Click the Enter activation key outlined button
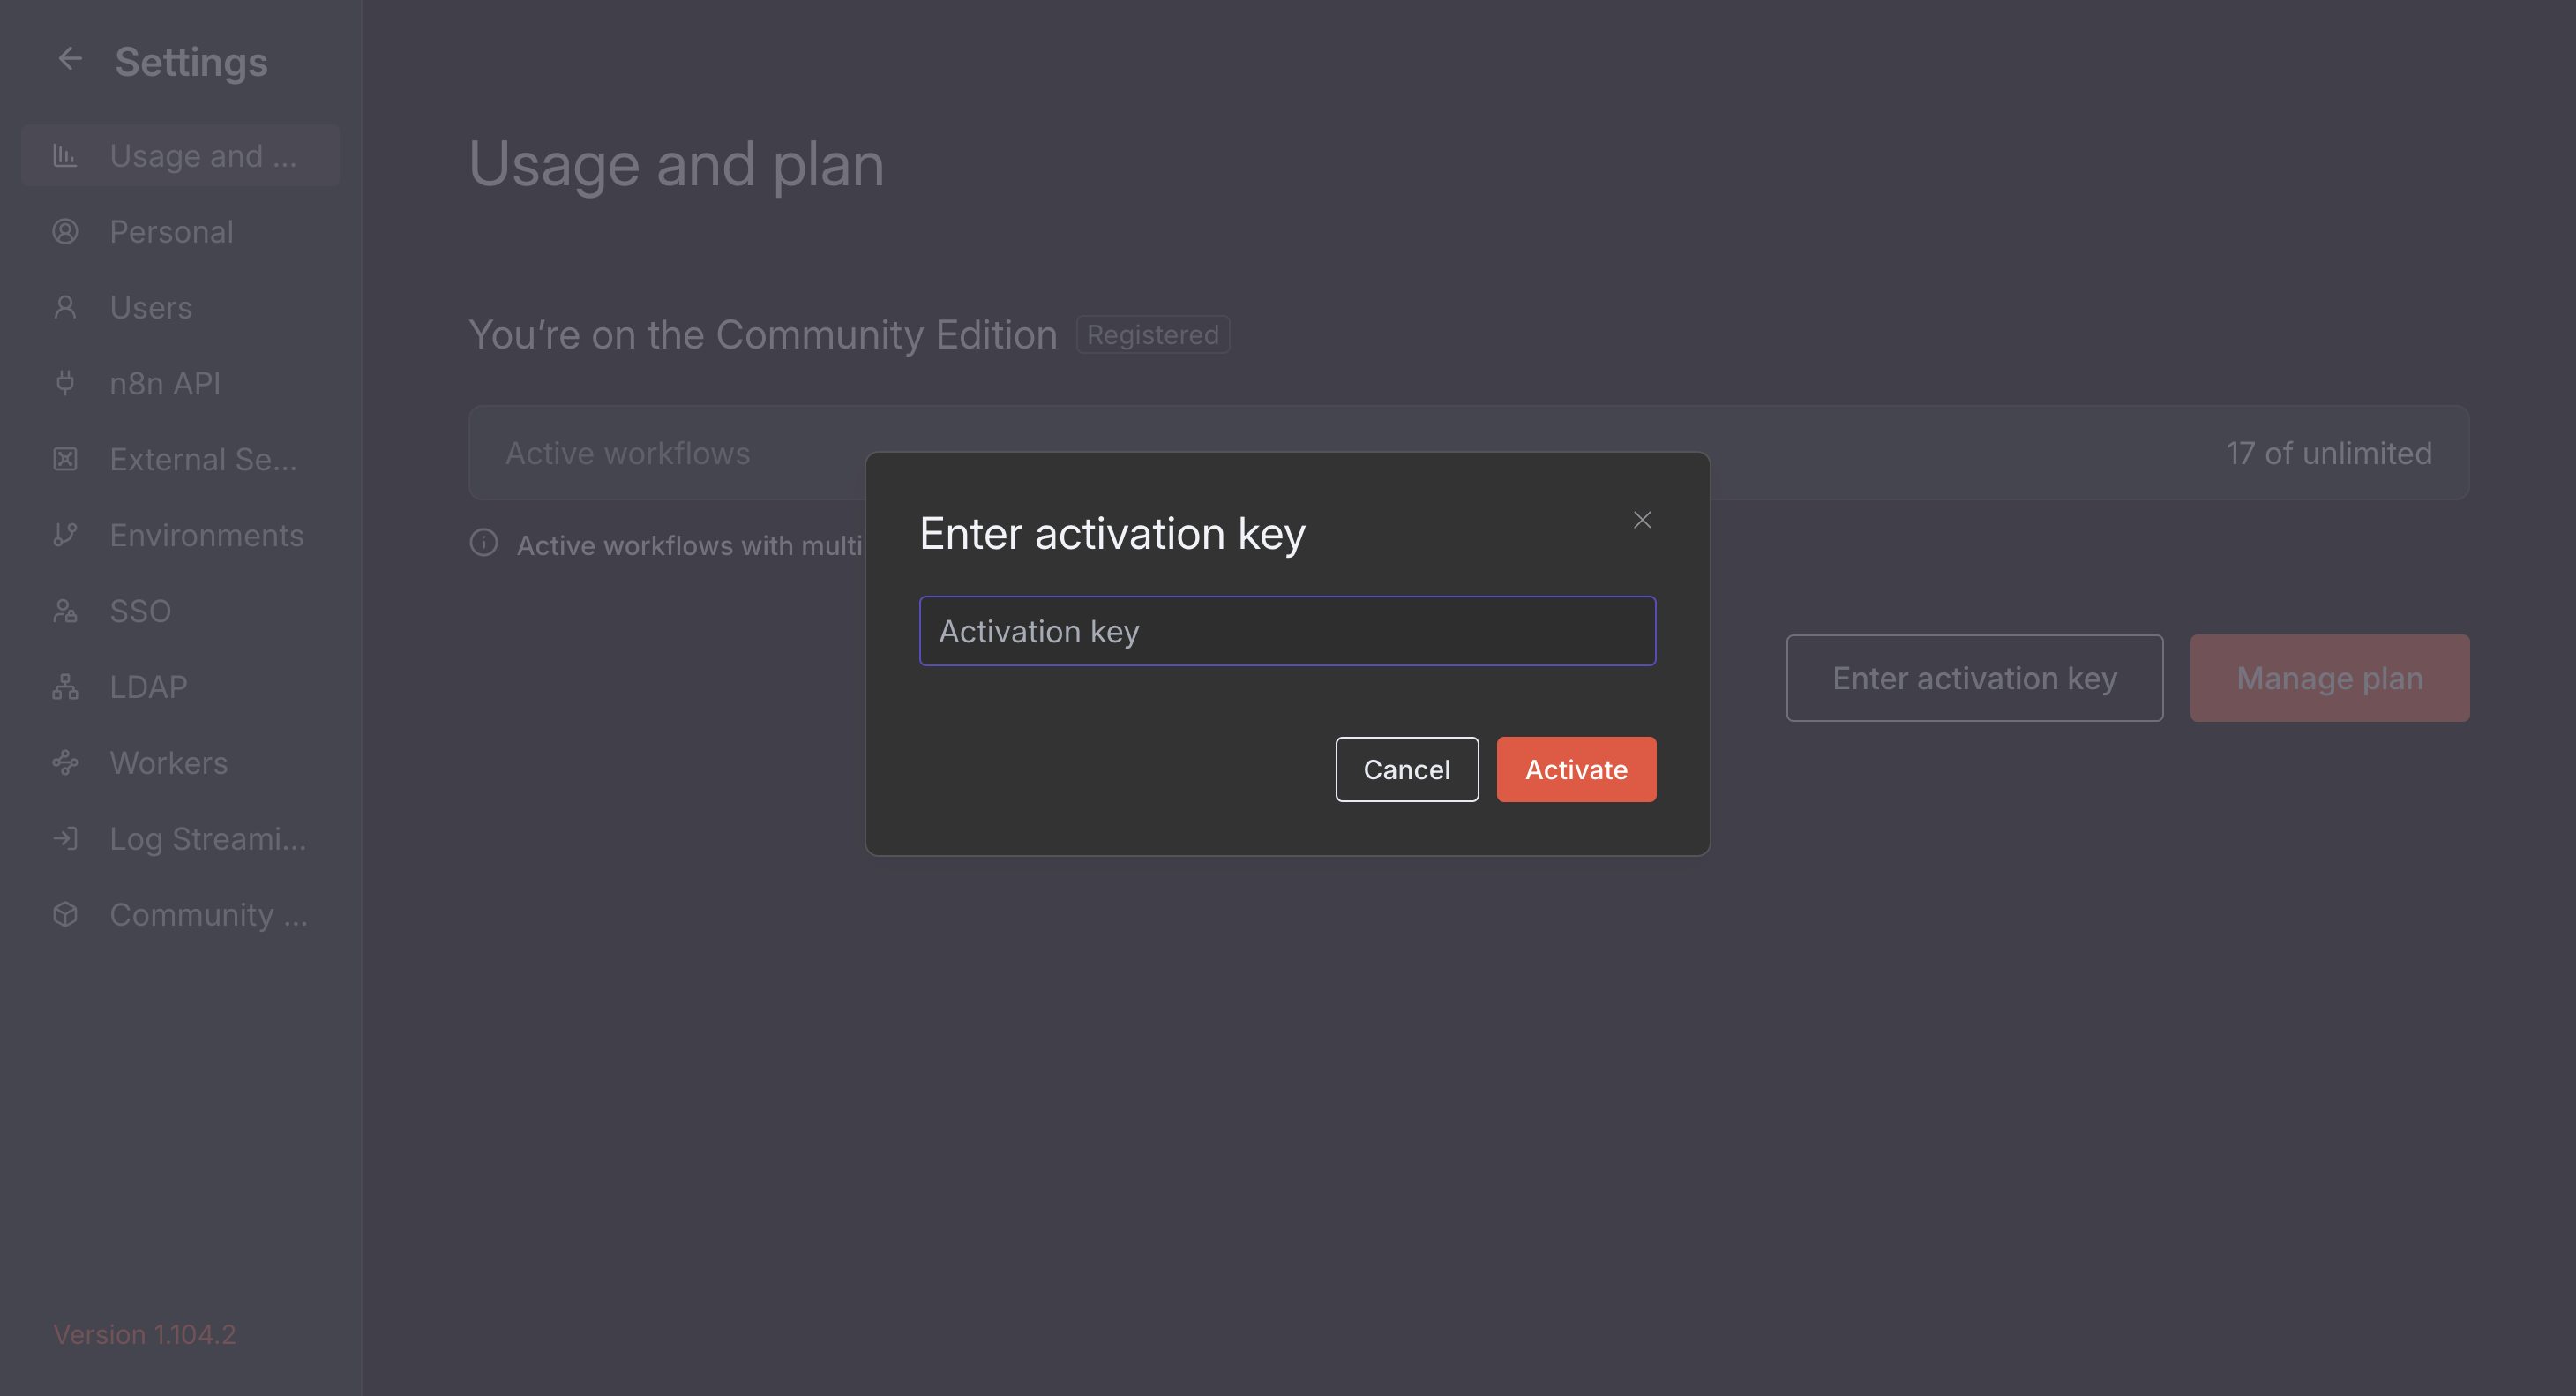2576x1396 pixels. click(x=1974, y=678)
